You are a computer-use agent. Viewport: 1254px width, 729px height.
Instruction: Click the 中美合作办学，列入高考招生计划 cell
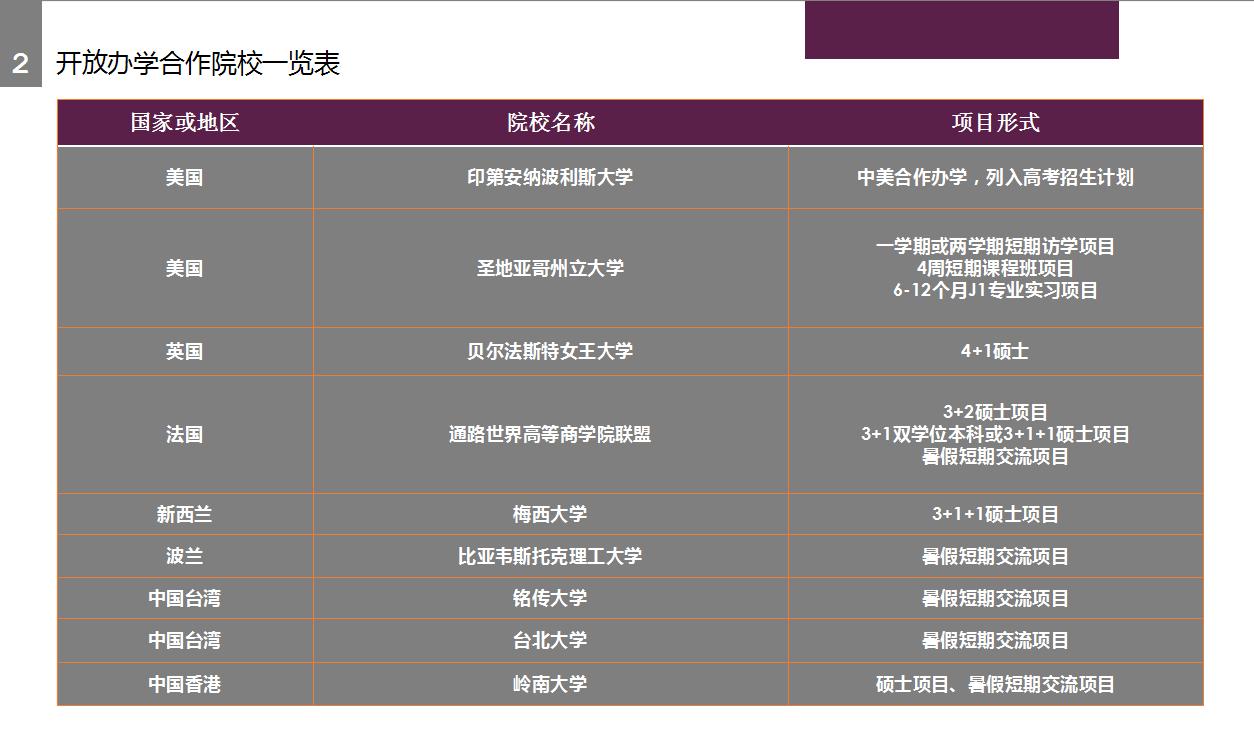point(995,178)
